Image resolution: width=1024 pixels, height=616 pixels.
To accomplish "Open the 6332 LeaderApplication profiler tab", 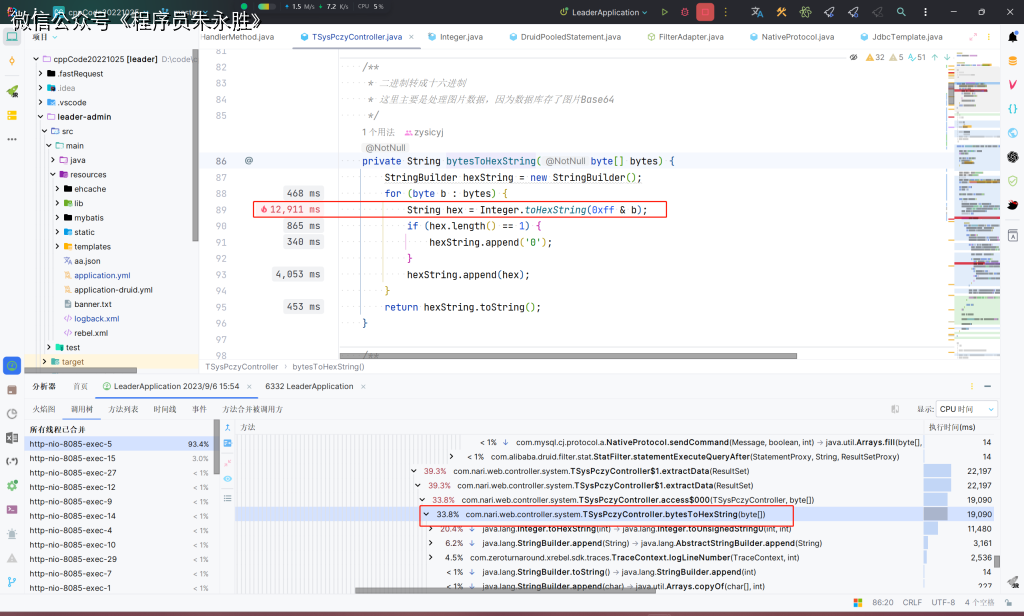I will pyautogui.click(x=309, y=387).
